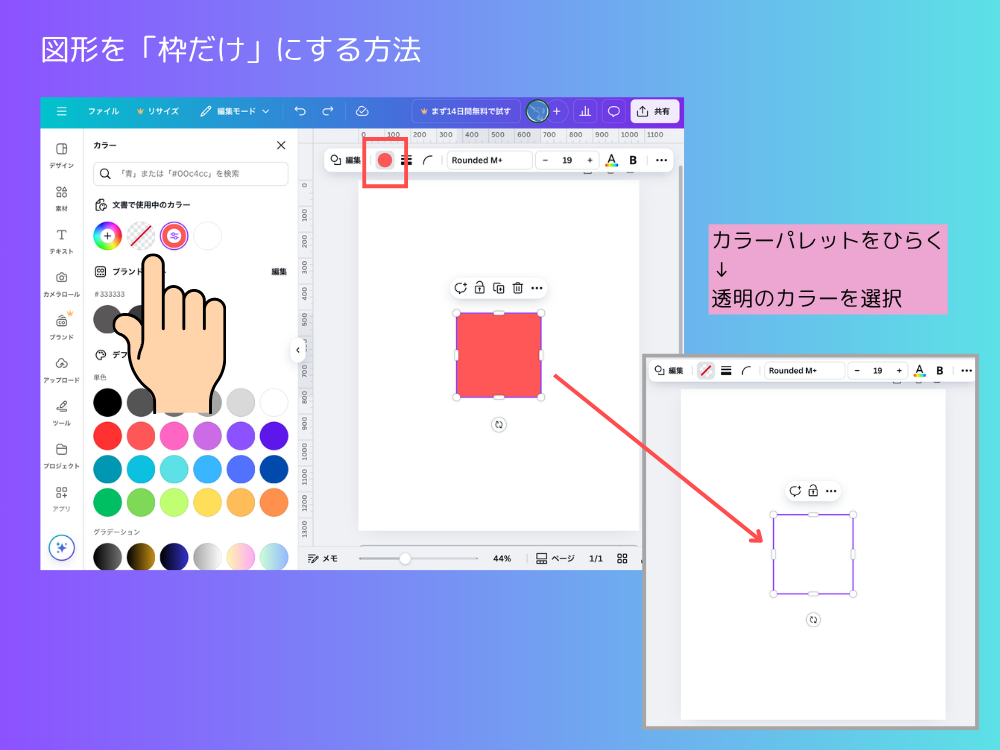The image size is (1000, 750).
Task: Open the hamburger main menu
Action: coord(62,112)
